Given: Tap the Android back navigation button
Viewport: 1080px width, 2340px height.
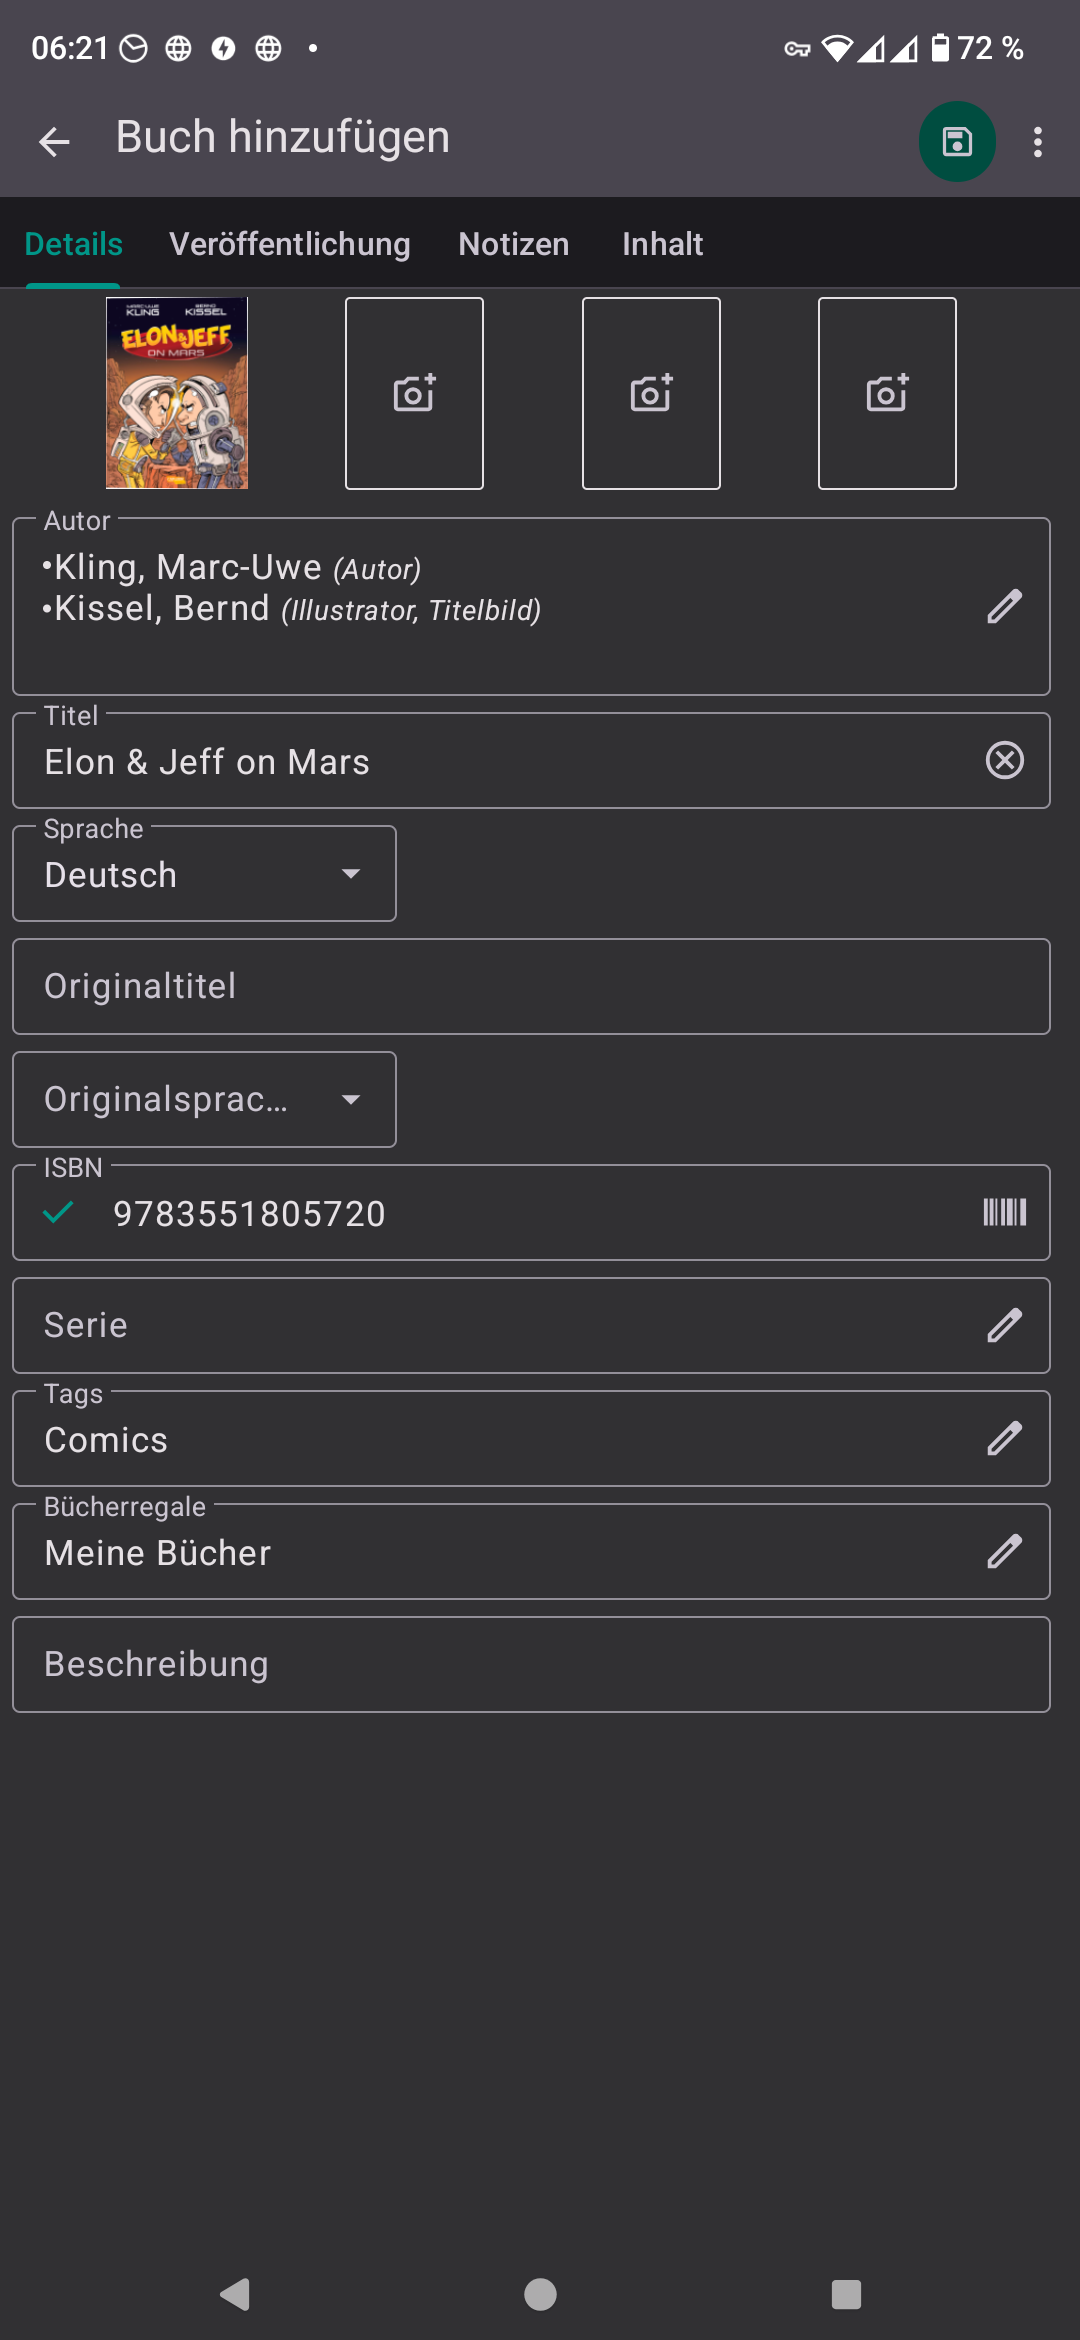Looking at the screenshot, I should coord(235,2294).
